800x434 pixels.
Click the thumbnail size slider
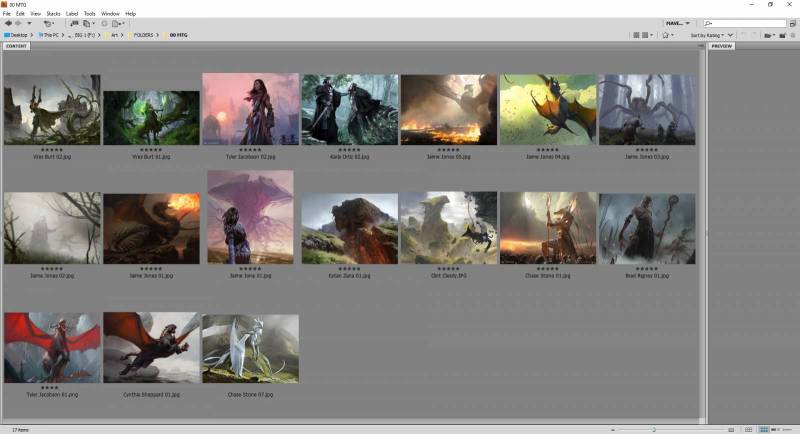point(655,429)
